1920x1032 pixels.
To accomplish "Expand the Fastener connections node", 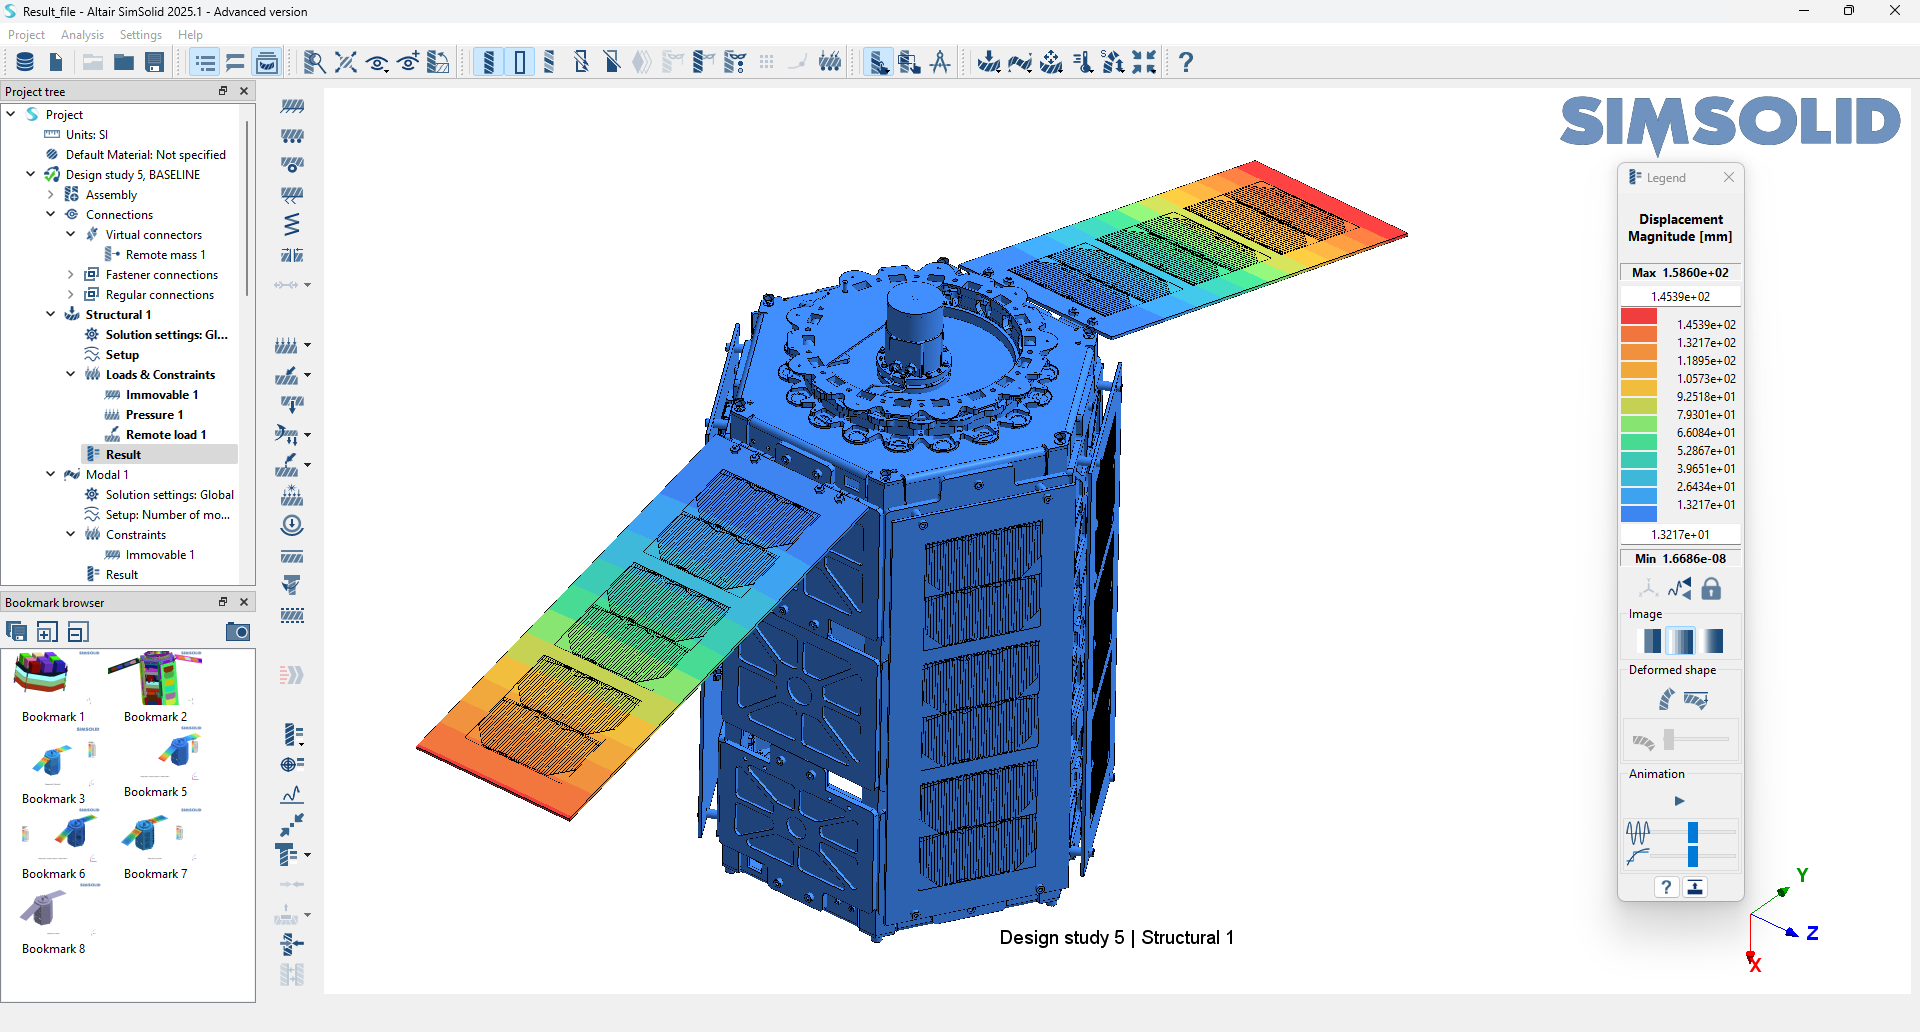I will click(71, 274).
